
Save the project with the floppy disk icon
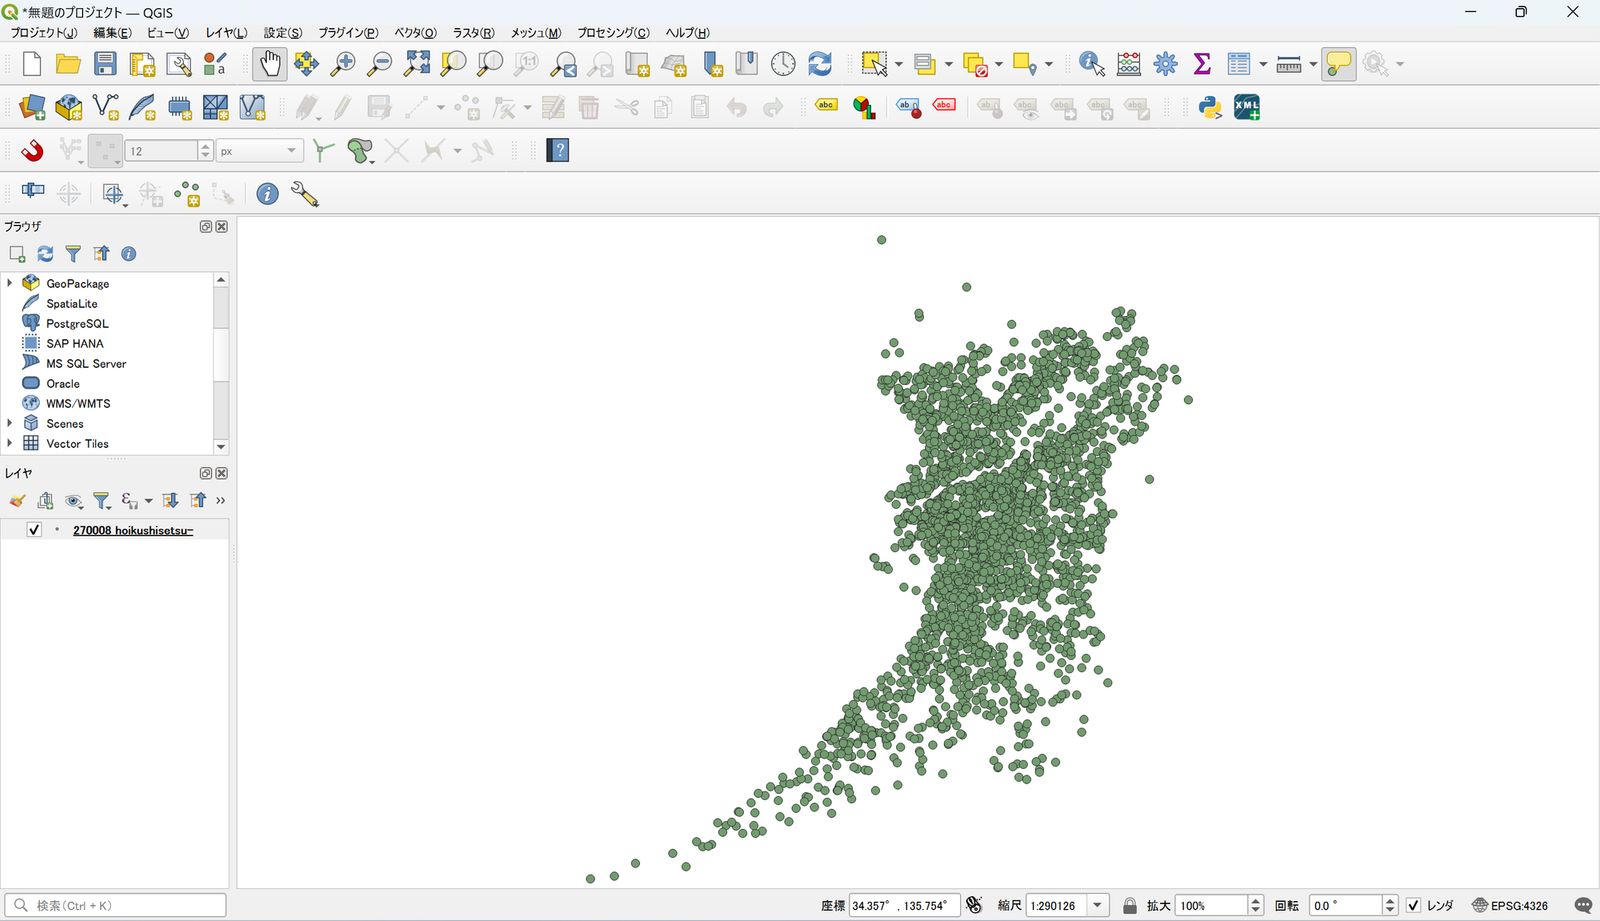[x=105, y=64]
